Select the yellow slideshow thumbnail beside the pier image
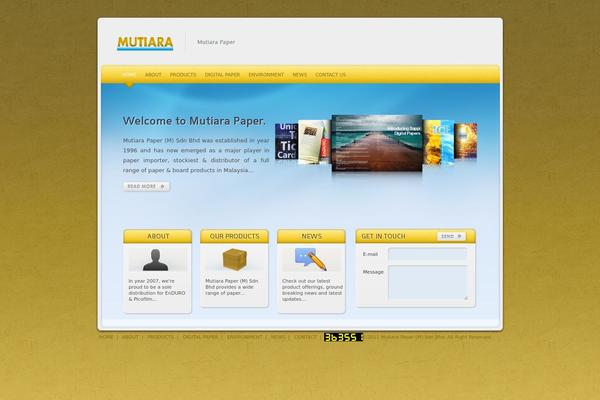This screenshot has width=600, height=400. click(432, 142)
